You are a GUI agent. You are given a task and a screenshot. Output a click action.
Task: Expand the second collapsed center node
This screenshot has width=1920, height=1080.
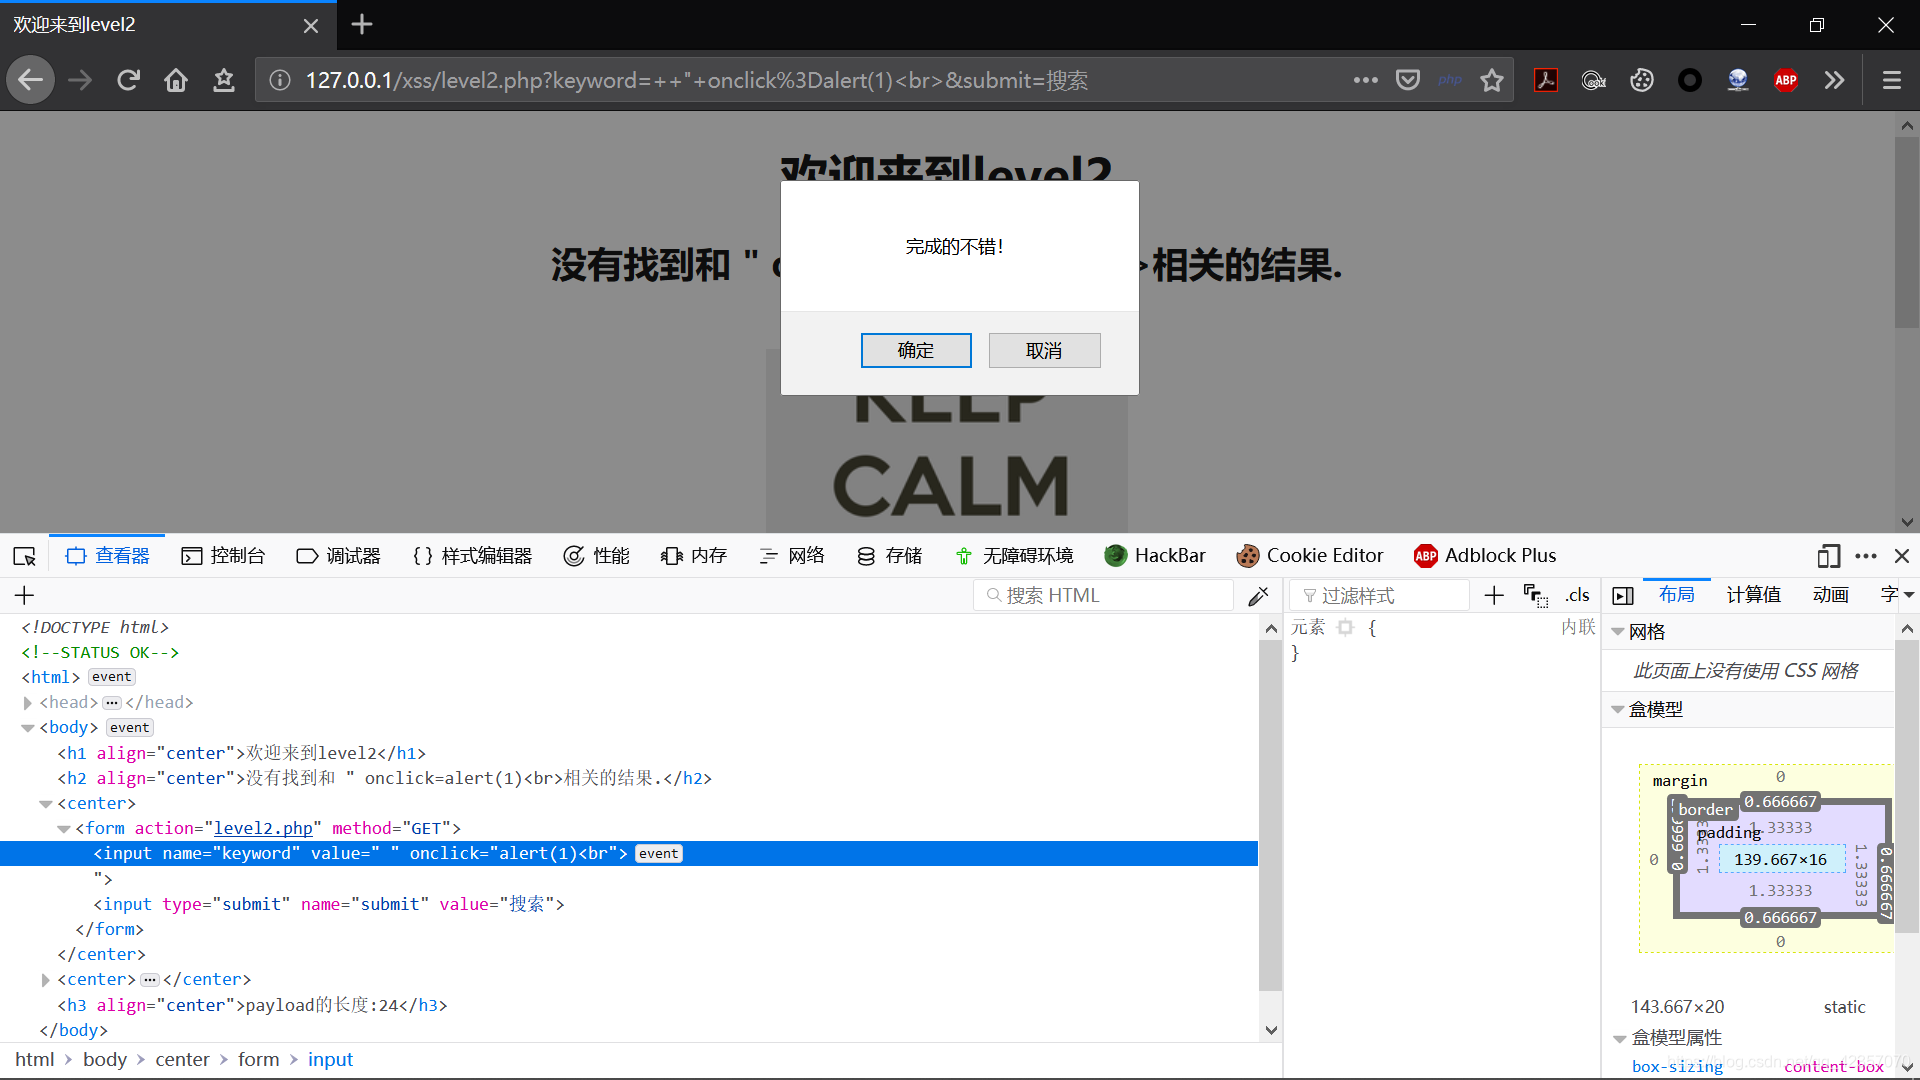pos(46,980)
